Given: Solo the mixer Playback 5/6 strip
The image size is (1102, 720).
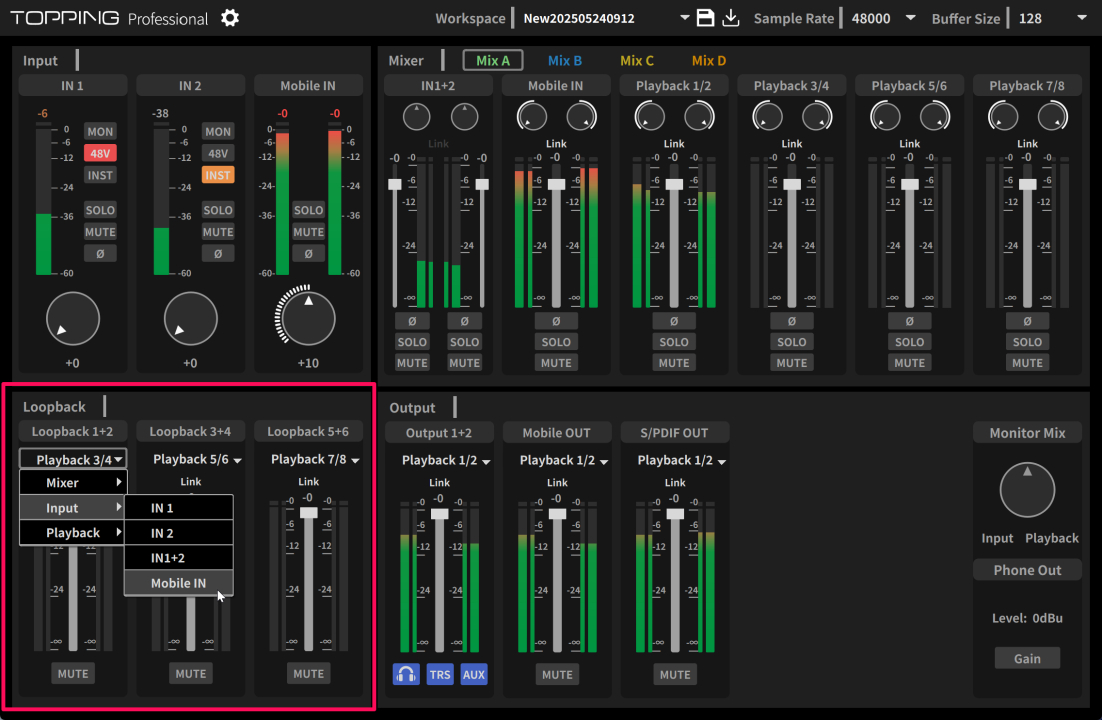Looking at the screenshot, I should [909, 342].
